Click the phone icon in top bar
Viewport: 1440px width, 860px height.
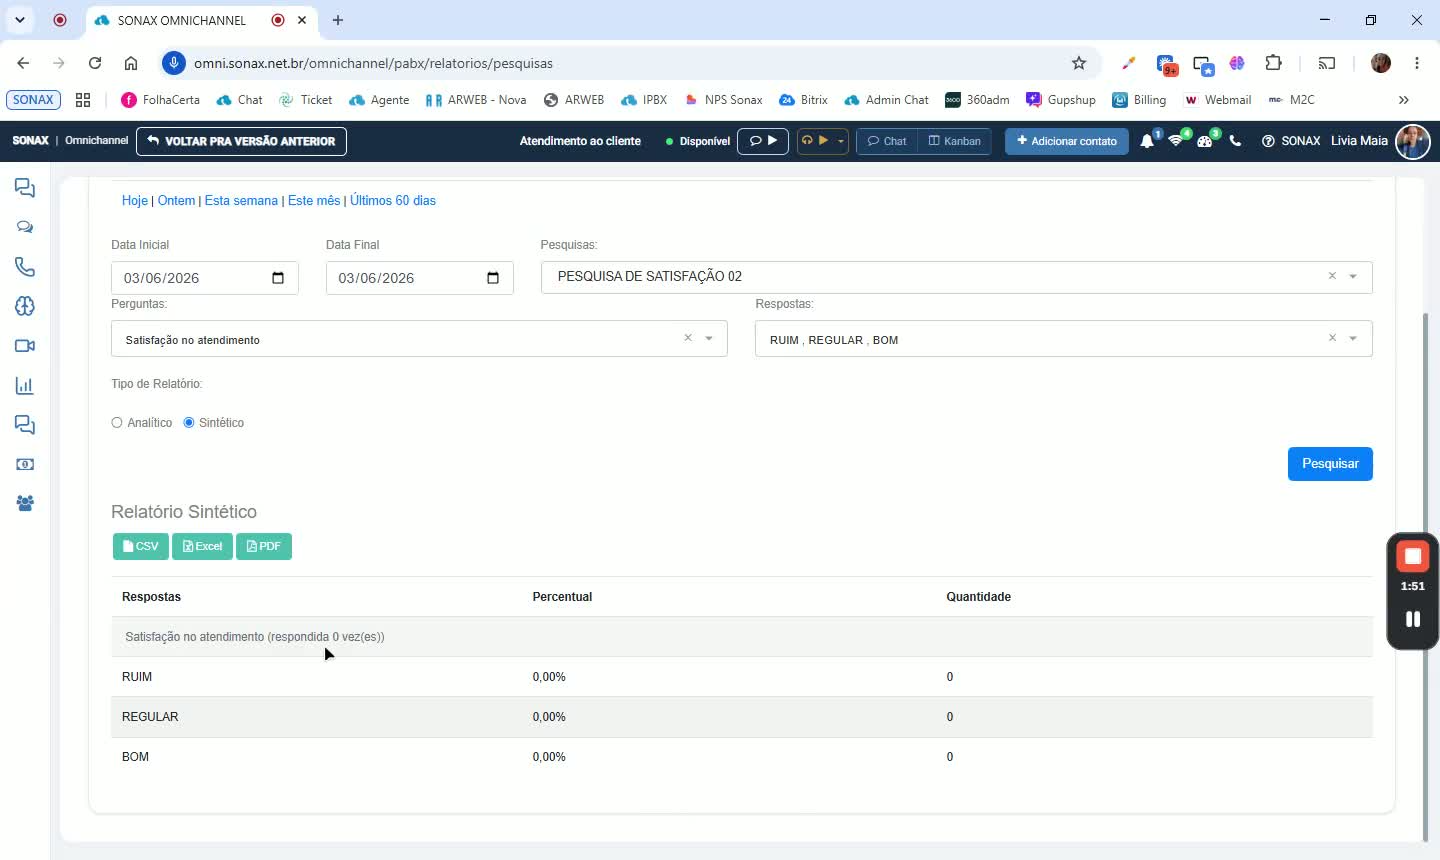tap(1236, 141)
